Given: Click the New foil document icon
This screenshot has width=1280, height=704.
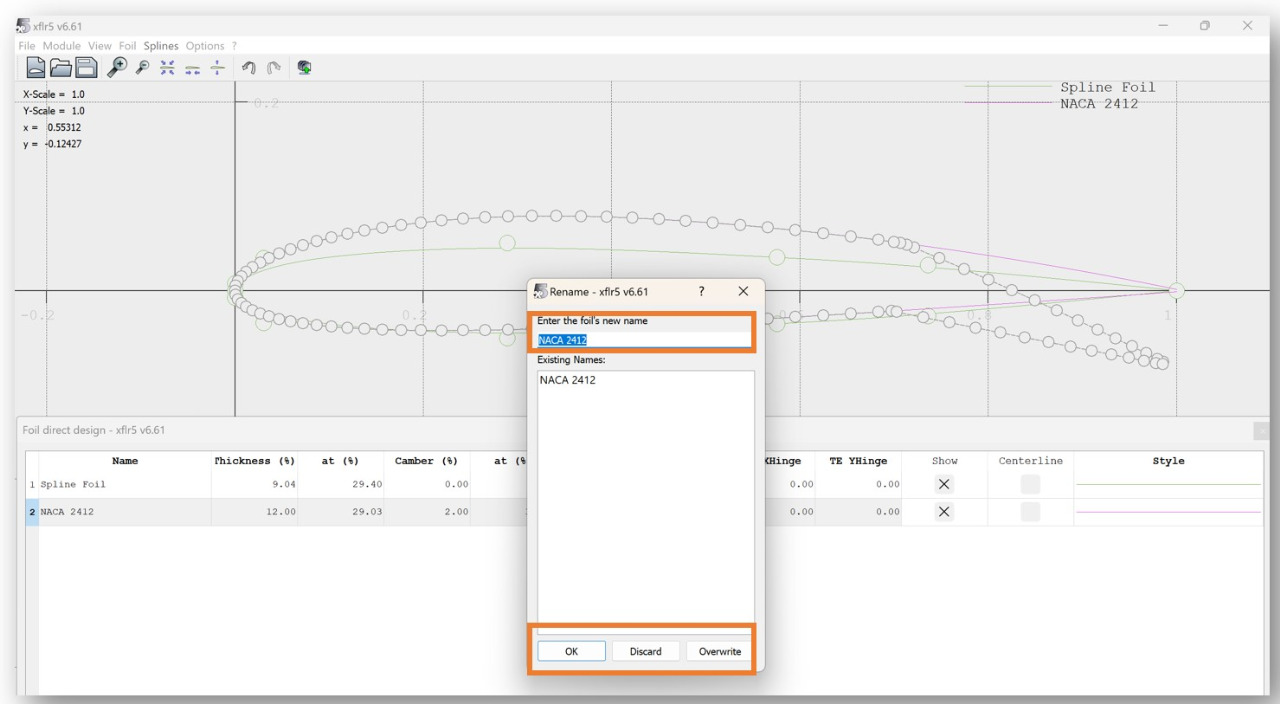Looking at the screenshot, I should point(36,68).
